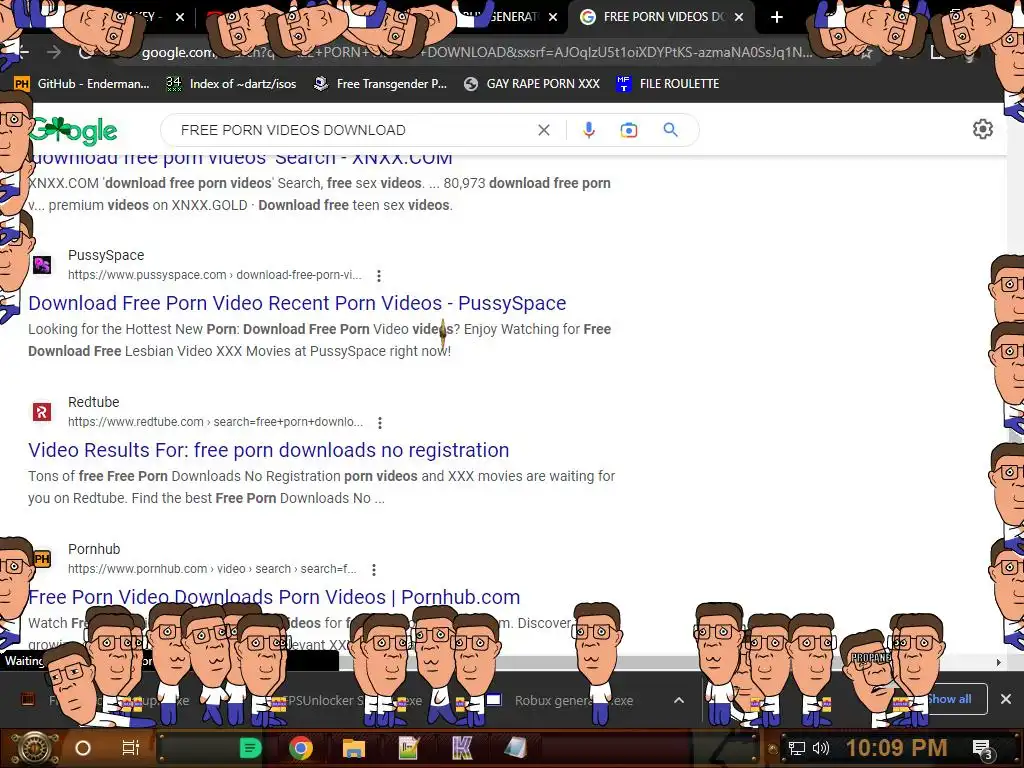Open the 'Video Results For' result title
Viewport: 1024px width, 768px height.
tap(268, 450)
